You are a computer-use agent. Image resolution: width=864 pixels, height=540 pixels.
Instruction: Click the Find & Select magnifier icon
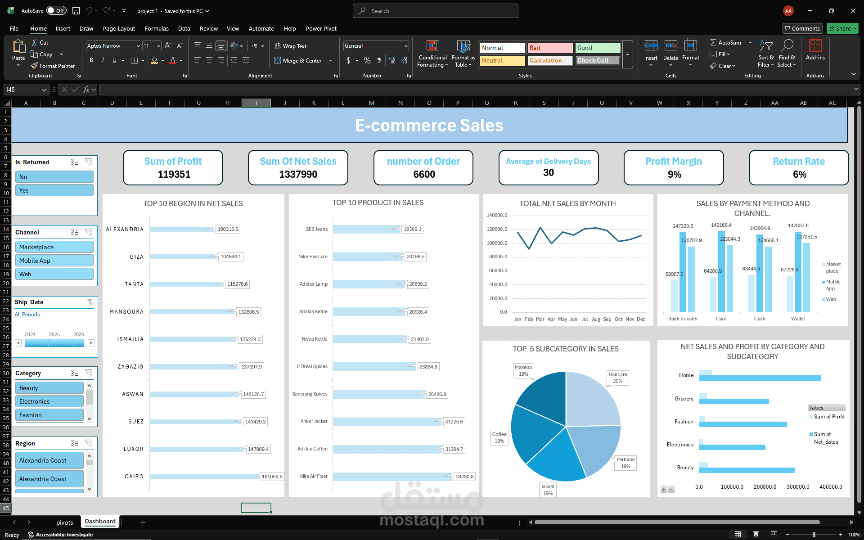coord(787,46)
